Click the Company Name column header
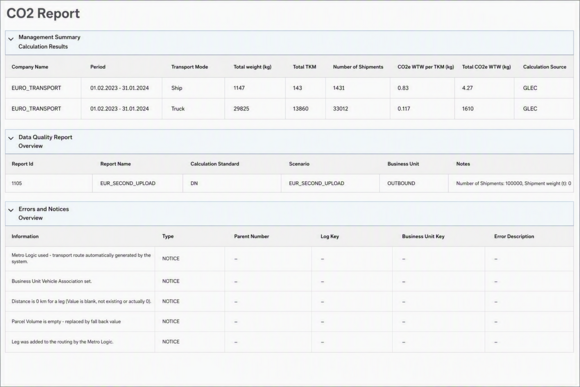Image resolution: width=580 pixels, height=387 pixels. click(30, 67)
